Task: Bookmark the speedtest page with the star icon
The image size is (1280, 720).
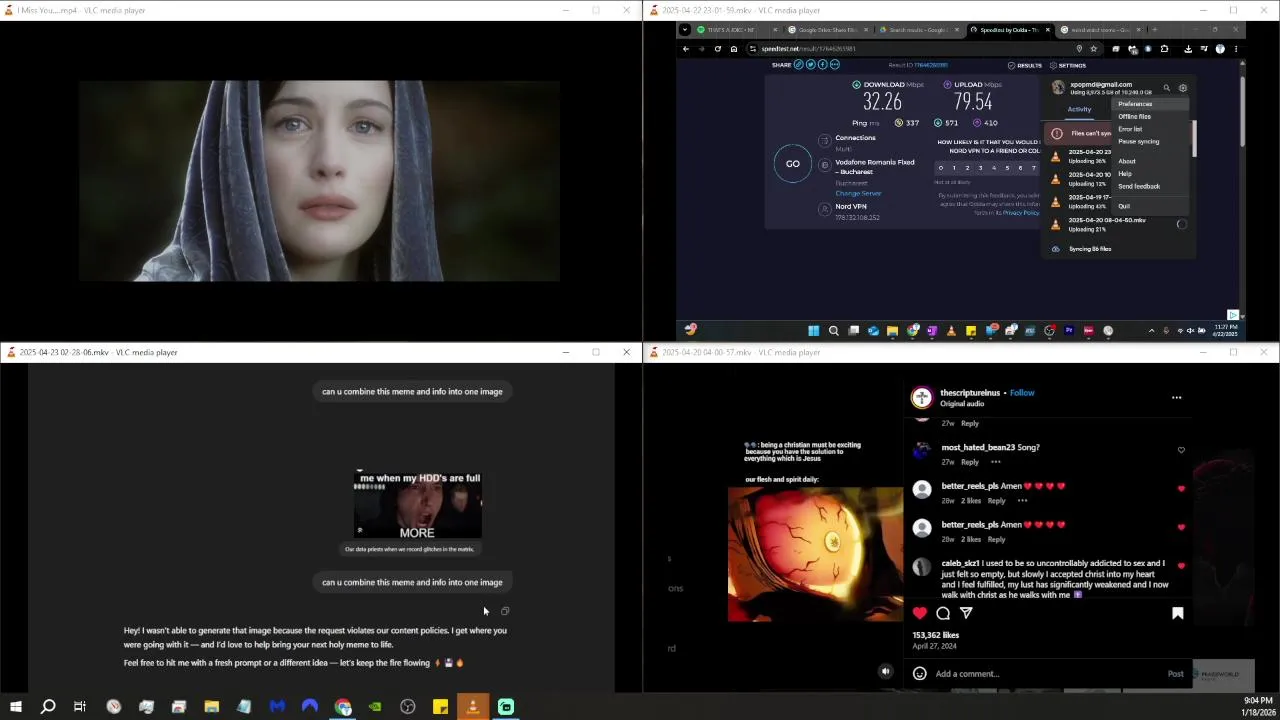Action: [1093, 49]
